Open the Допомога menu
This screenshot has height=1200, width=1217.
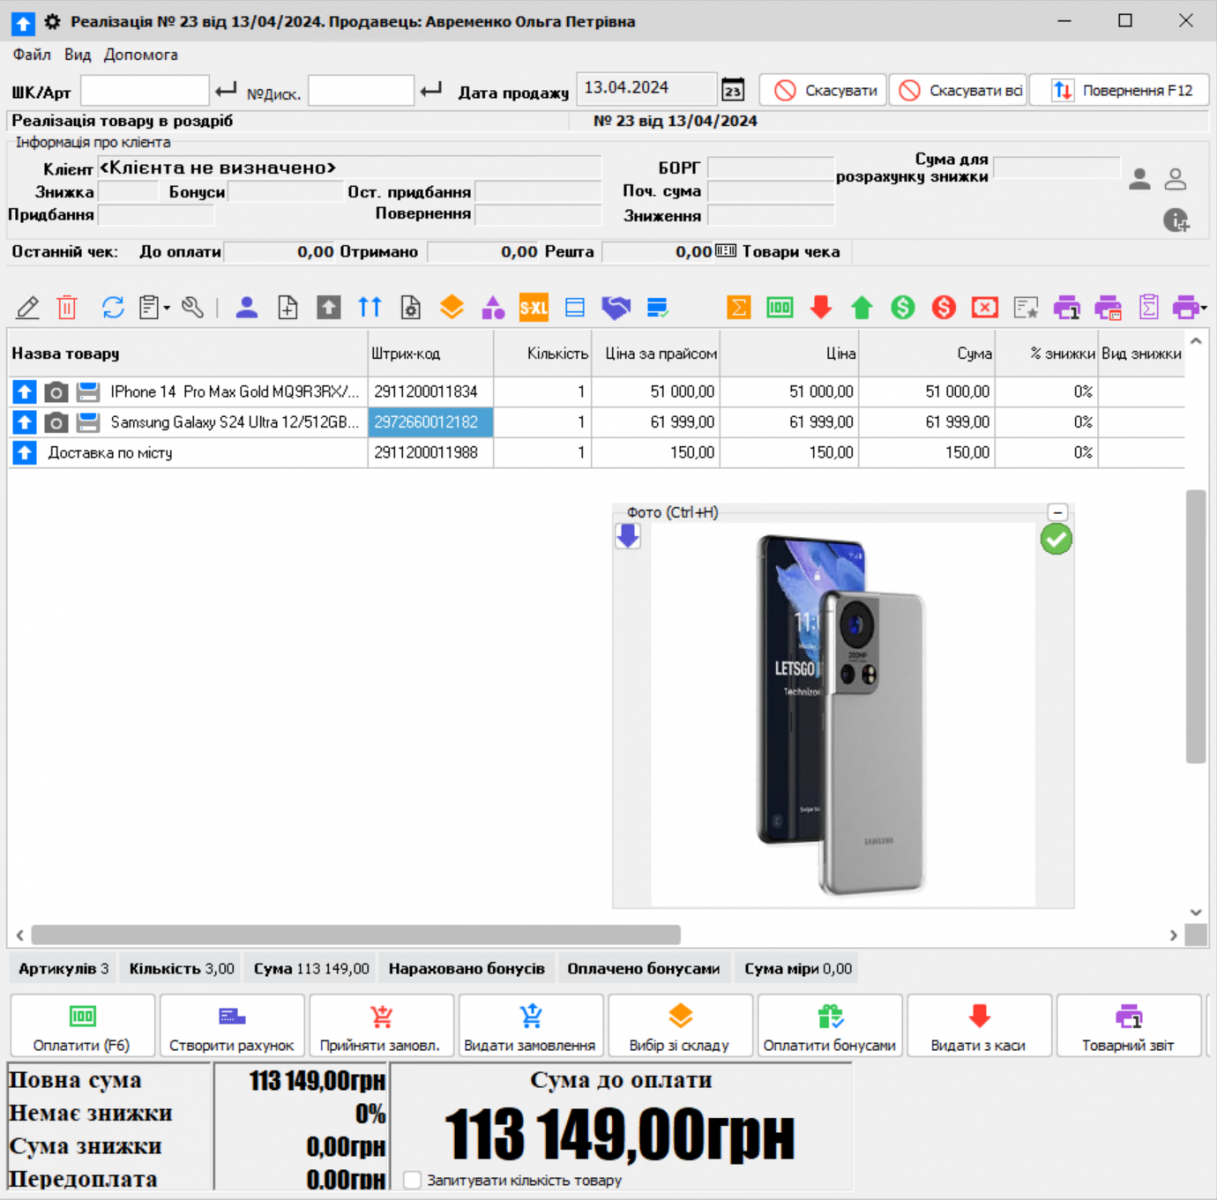(141, 55)
